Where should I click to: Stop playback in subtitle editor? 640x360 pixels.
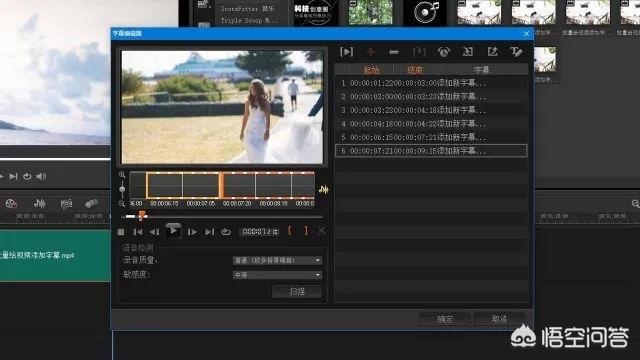(121, 232)
